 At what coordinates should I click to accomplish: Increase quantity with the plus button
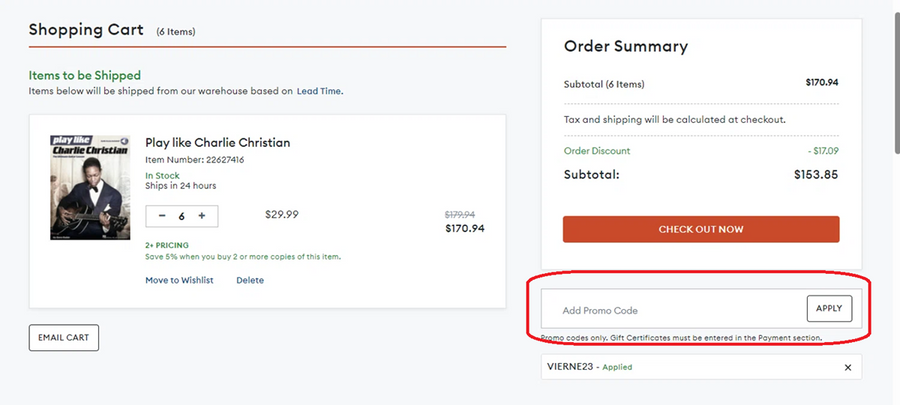(201, 216)
